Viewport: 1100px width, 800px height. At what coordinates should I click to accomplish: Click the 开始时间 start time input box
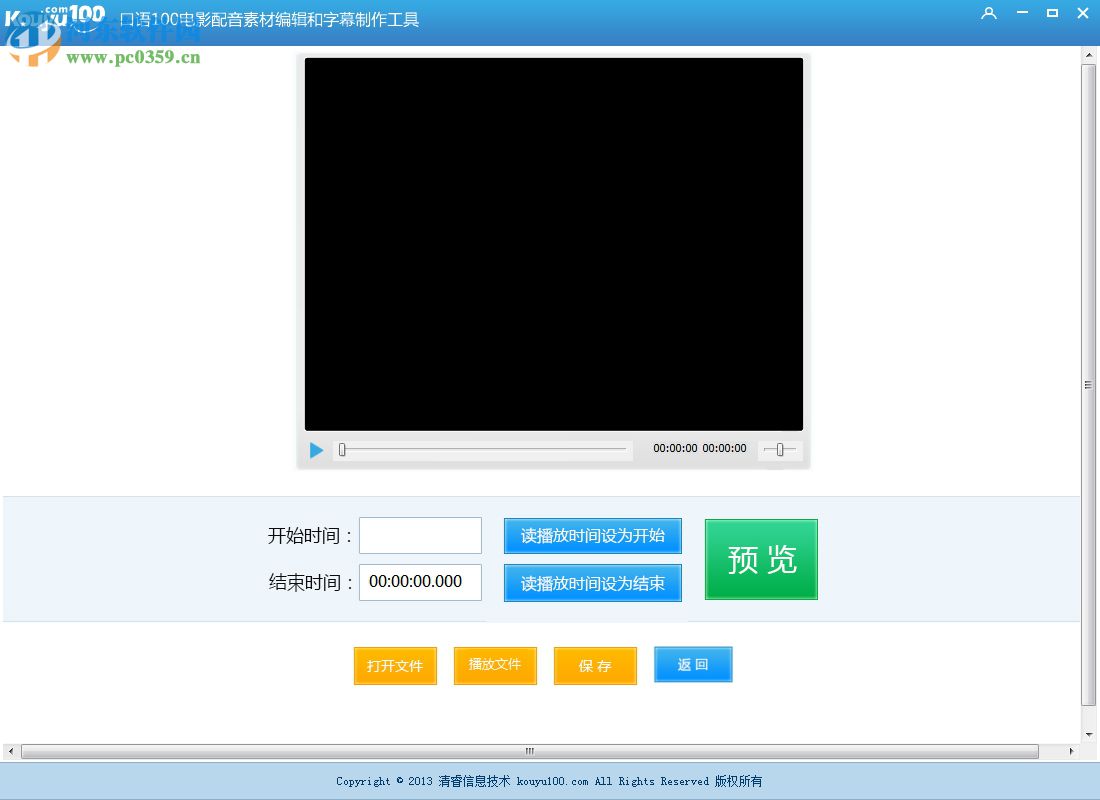[x=420, y=535]
